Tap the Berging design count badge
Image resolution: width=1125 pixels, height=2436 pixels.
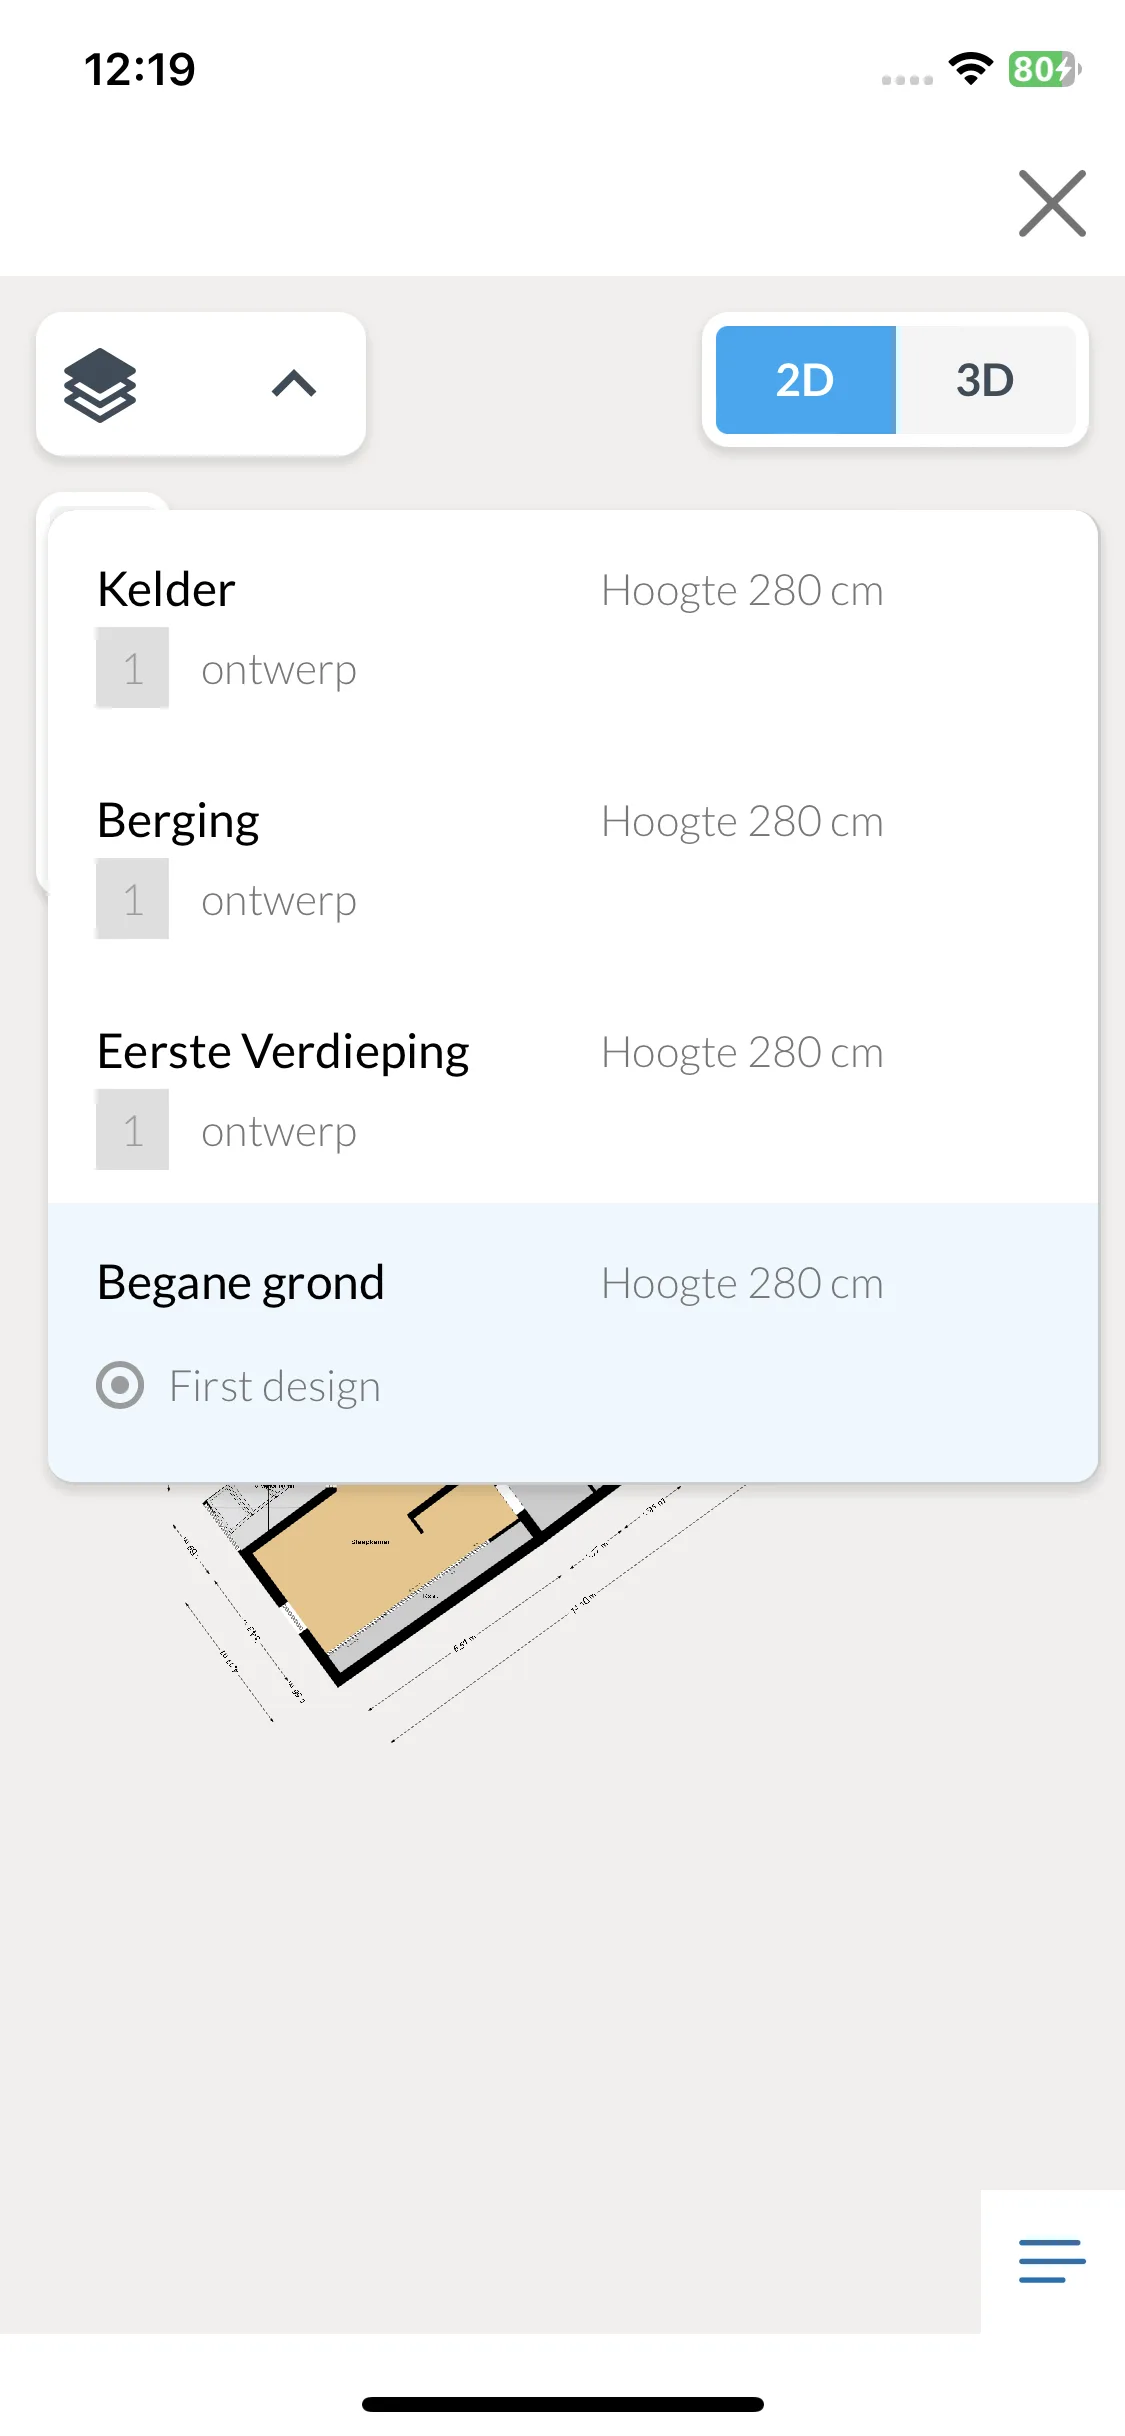click(132, 899)
